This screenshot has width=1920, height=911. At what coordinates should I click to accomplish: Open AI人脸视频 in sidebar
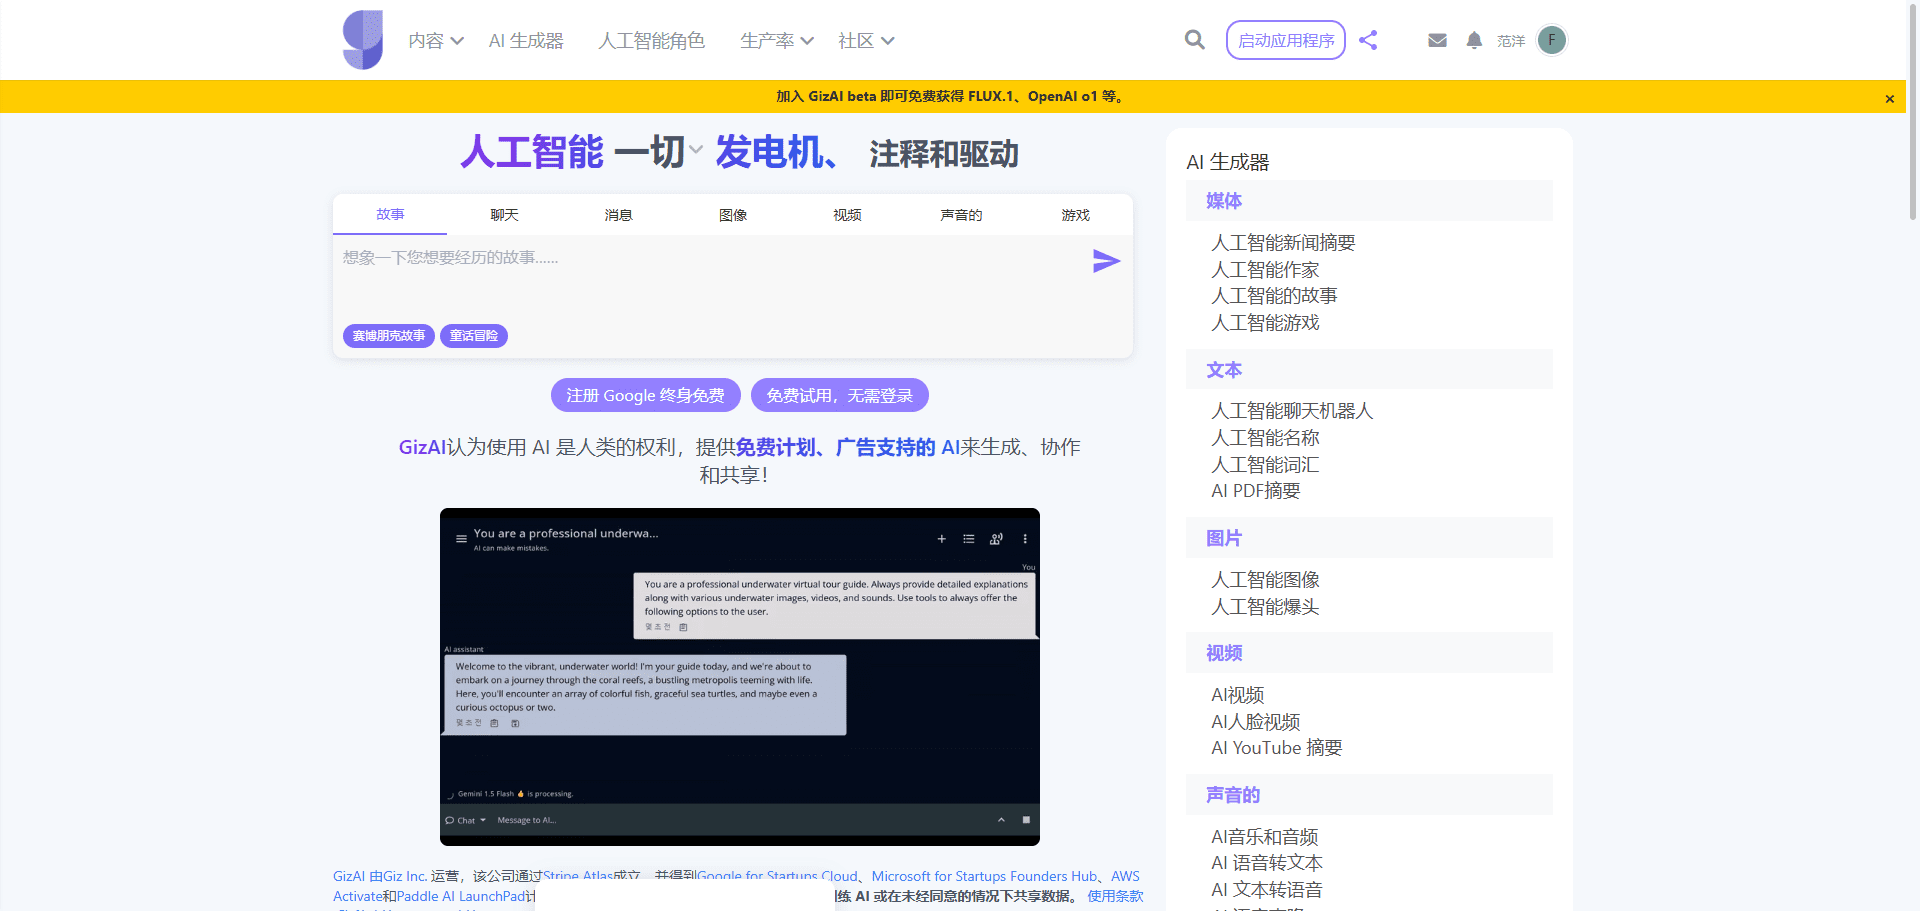coord(1256,722)
